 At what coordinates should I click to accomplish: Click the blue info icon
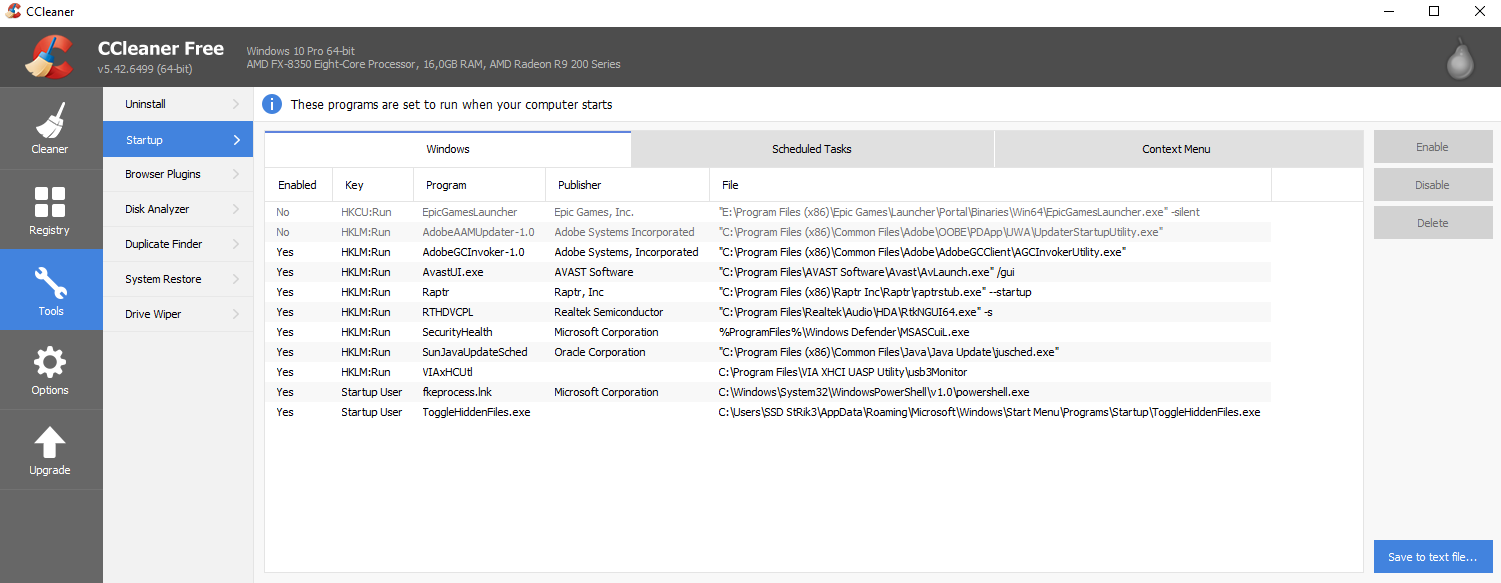[271, 104]
